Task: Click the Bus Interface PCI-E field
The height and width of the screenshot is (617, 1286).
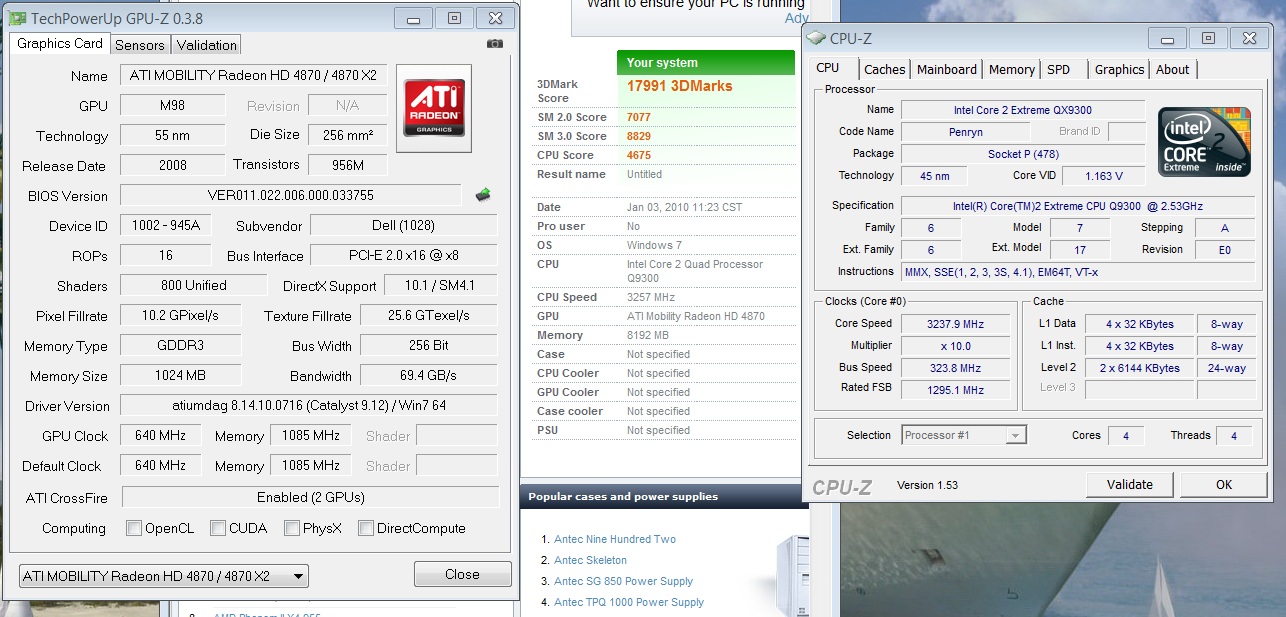Action: (x=403, y=255)
